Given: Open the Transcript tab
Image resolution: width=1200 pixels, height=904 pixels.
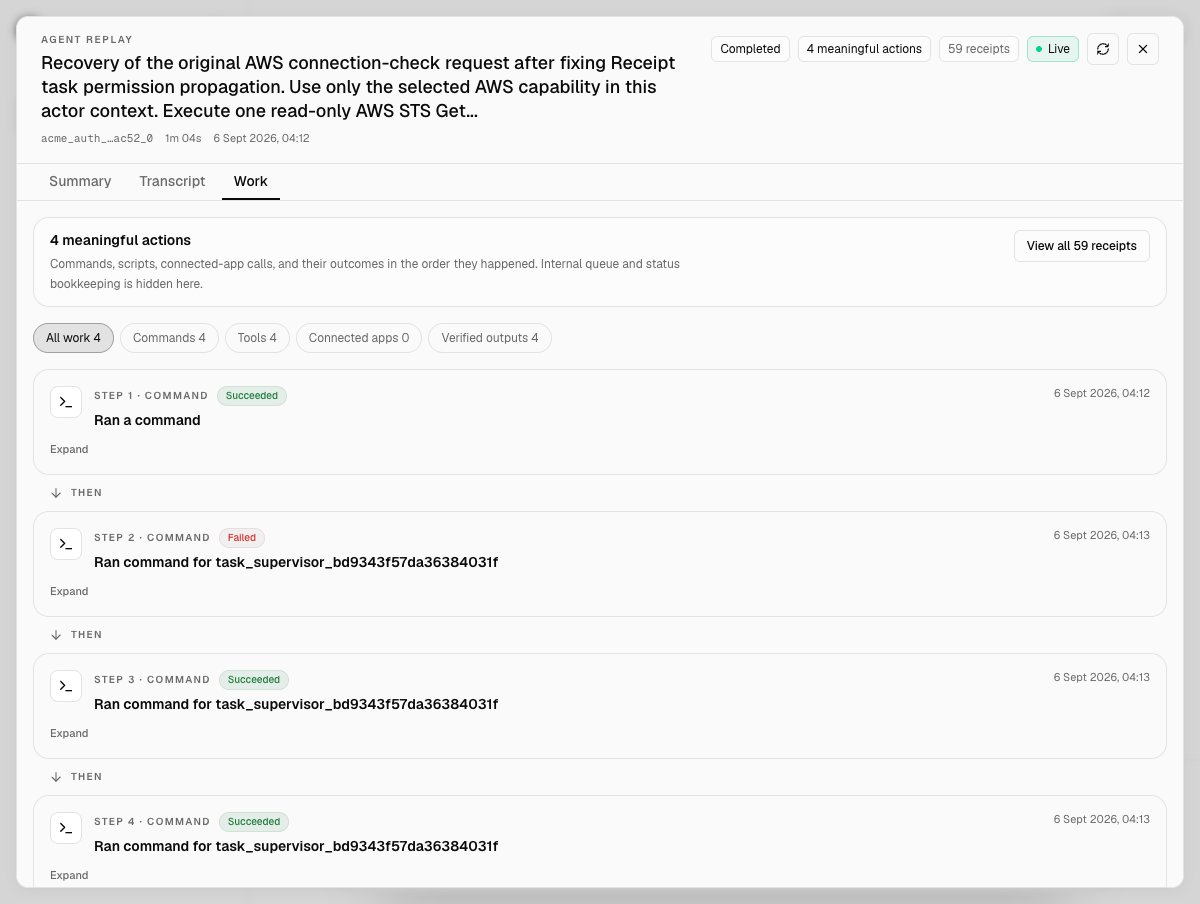Looking at the screenshot, I should coord(172,181).
